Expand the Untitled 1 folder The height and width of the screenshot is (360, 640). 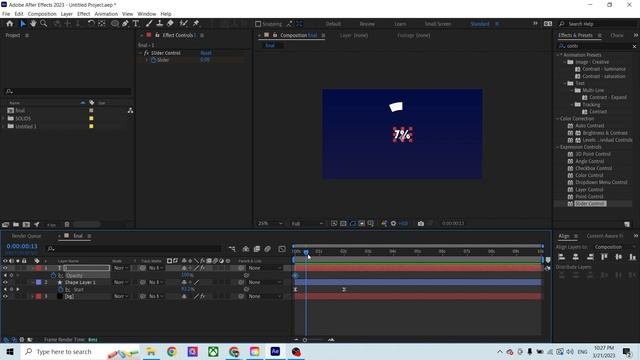(x=4, y=127)
